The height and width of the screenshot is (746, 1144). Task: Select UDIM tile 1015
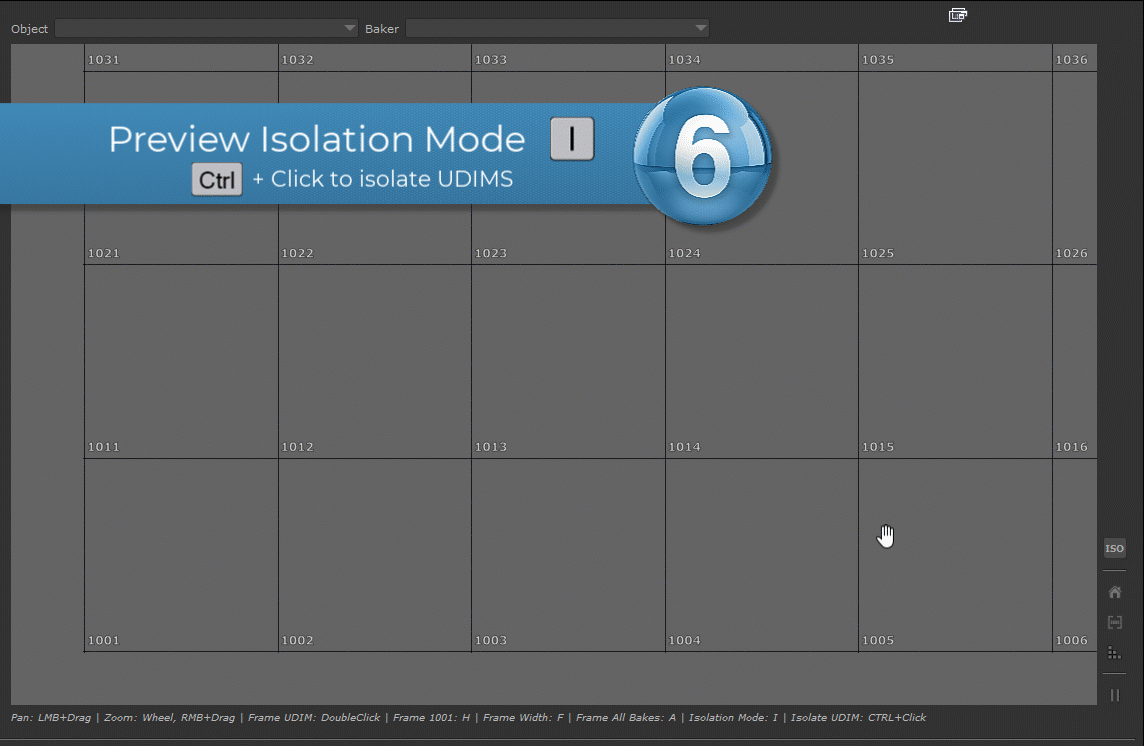955,361
